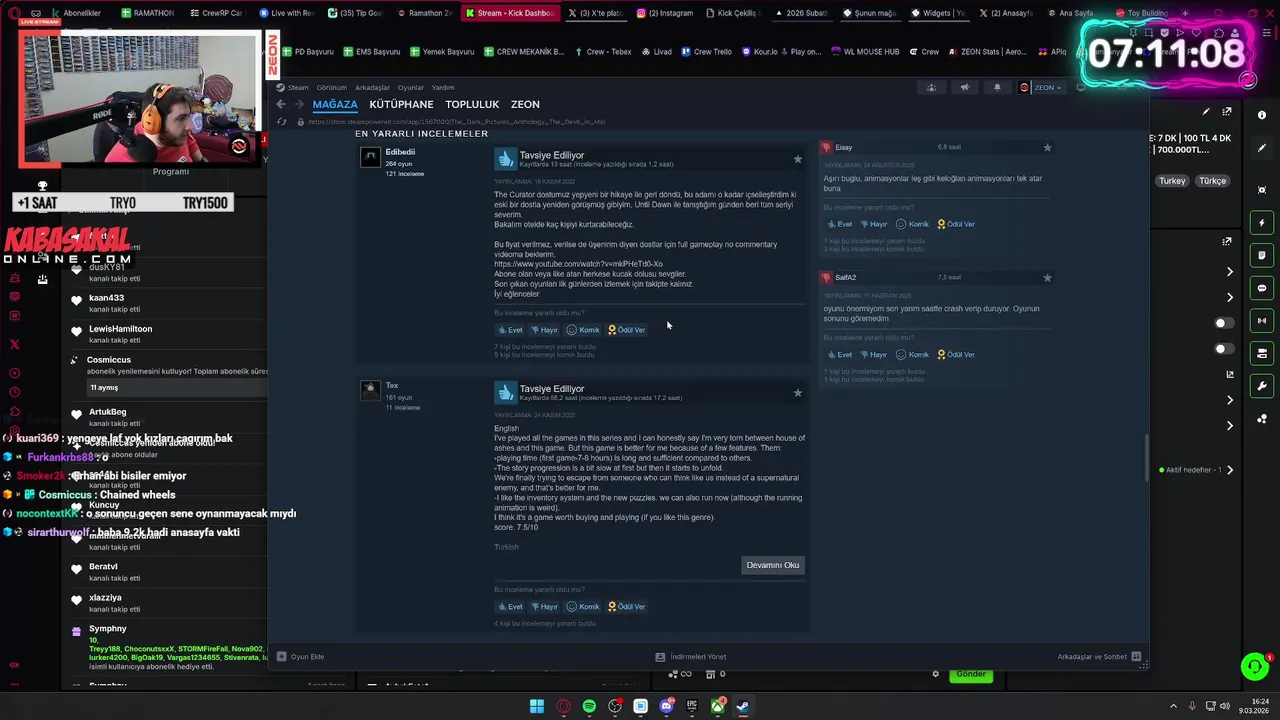Vote Hayır on Edibedii's review
The height and width of the screenshot is (720, 1280).
coord(544,330)
